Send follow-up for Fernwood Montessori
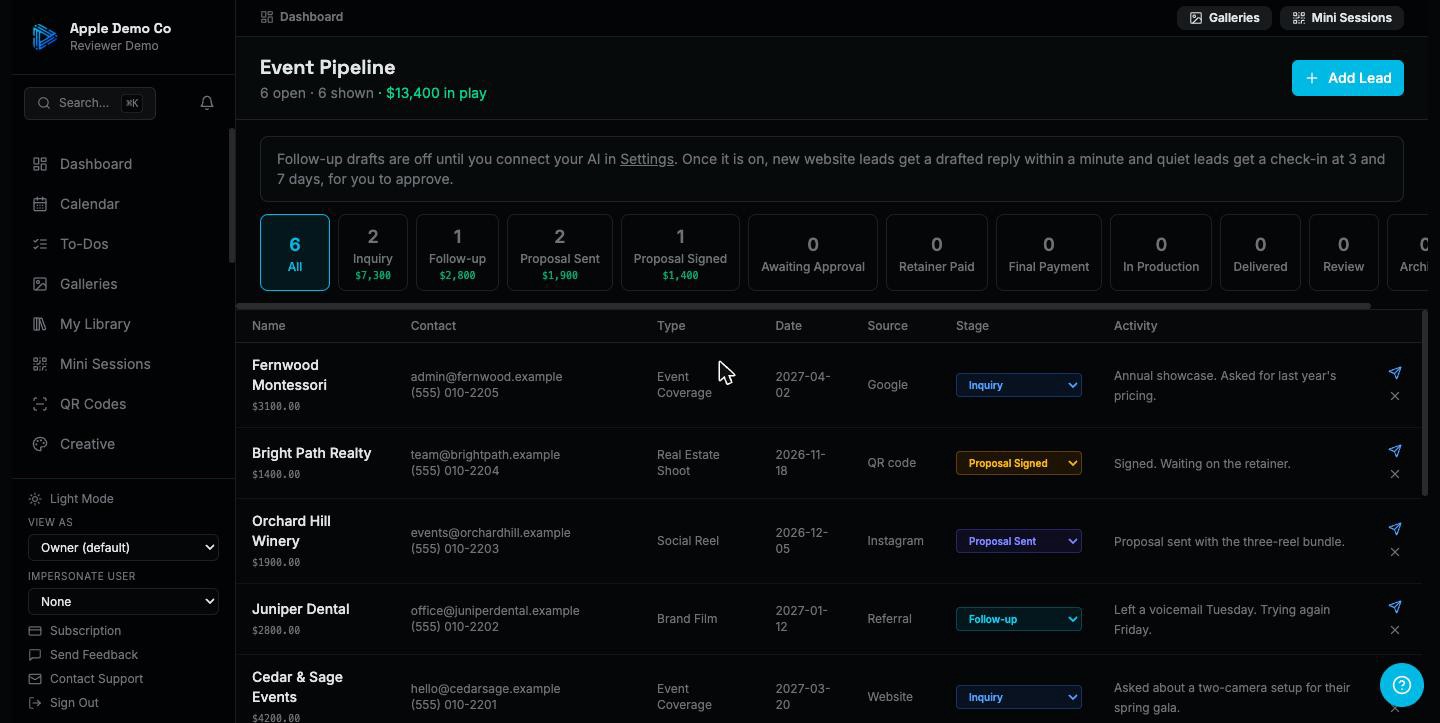The height and width of the screenshot is (723, 1440). pos(1395,373)
